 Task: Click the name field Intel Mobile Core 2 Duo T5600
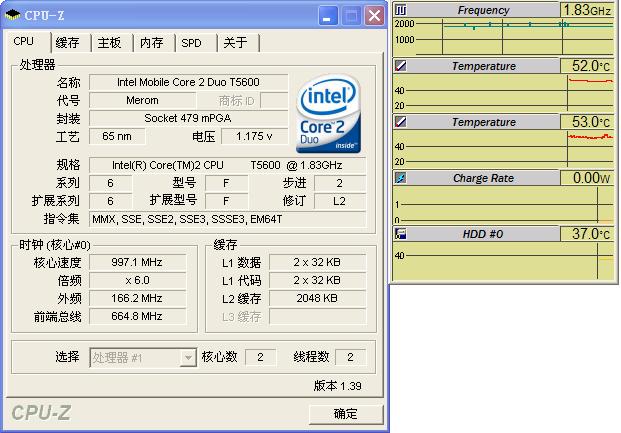click(x=189, y=82)
